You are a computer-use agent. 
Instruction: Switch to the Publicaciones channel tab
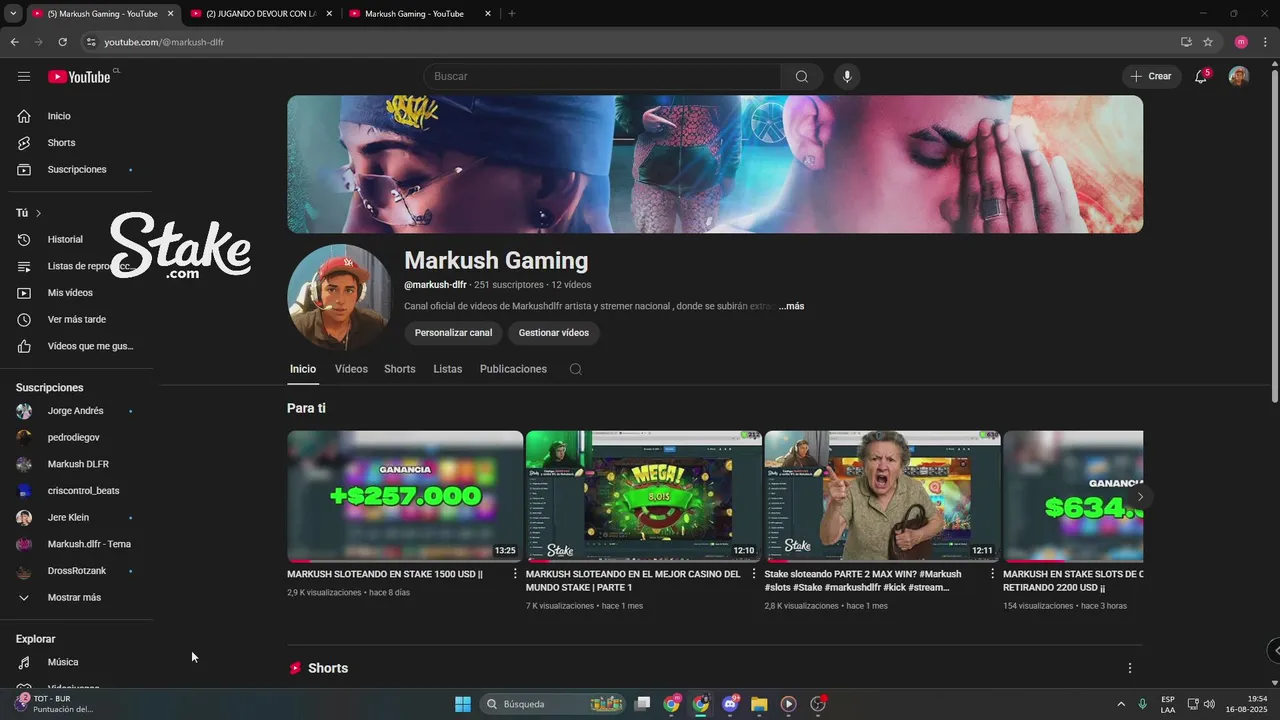click(513, 369)
